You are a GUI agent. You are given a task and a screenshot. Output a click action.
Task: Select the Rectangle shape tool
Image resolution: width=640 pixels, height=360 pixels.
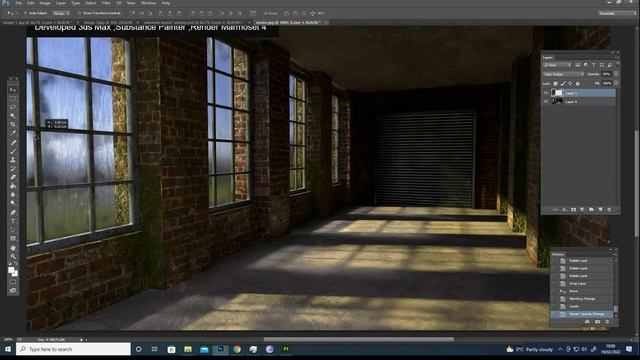(x=13, y=238)
